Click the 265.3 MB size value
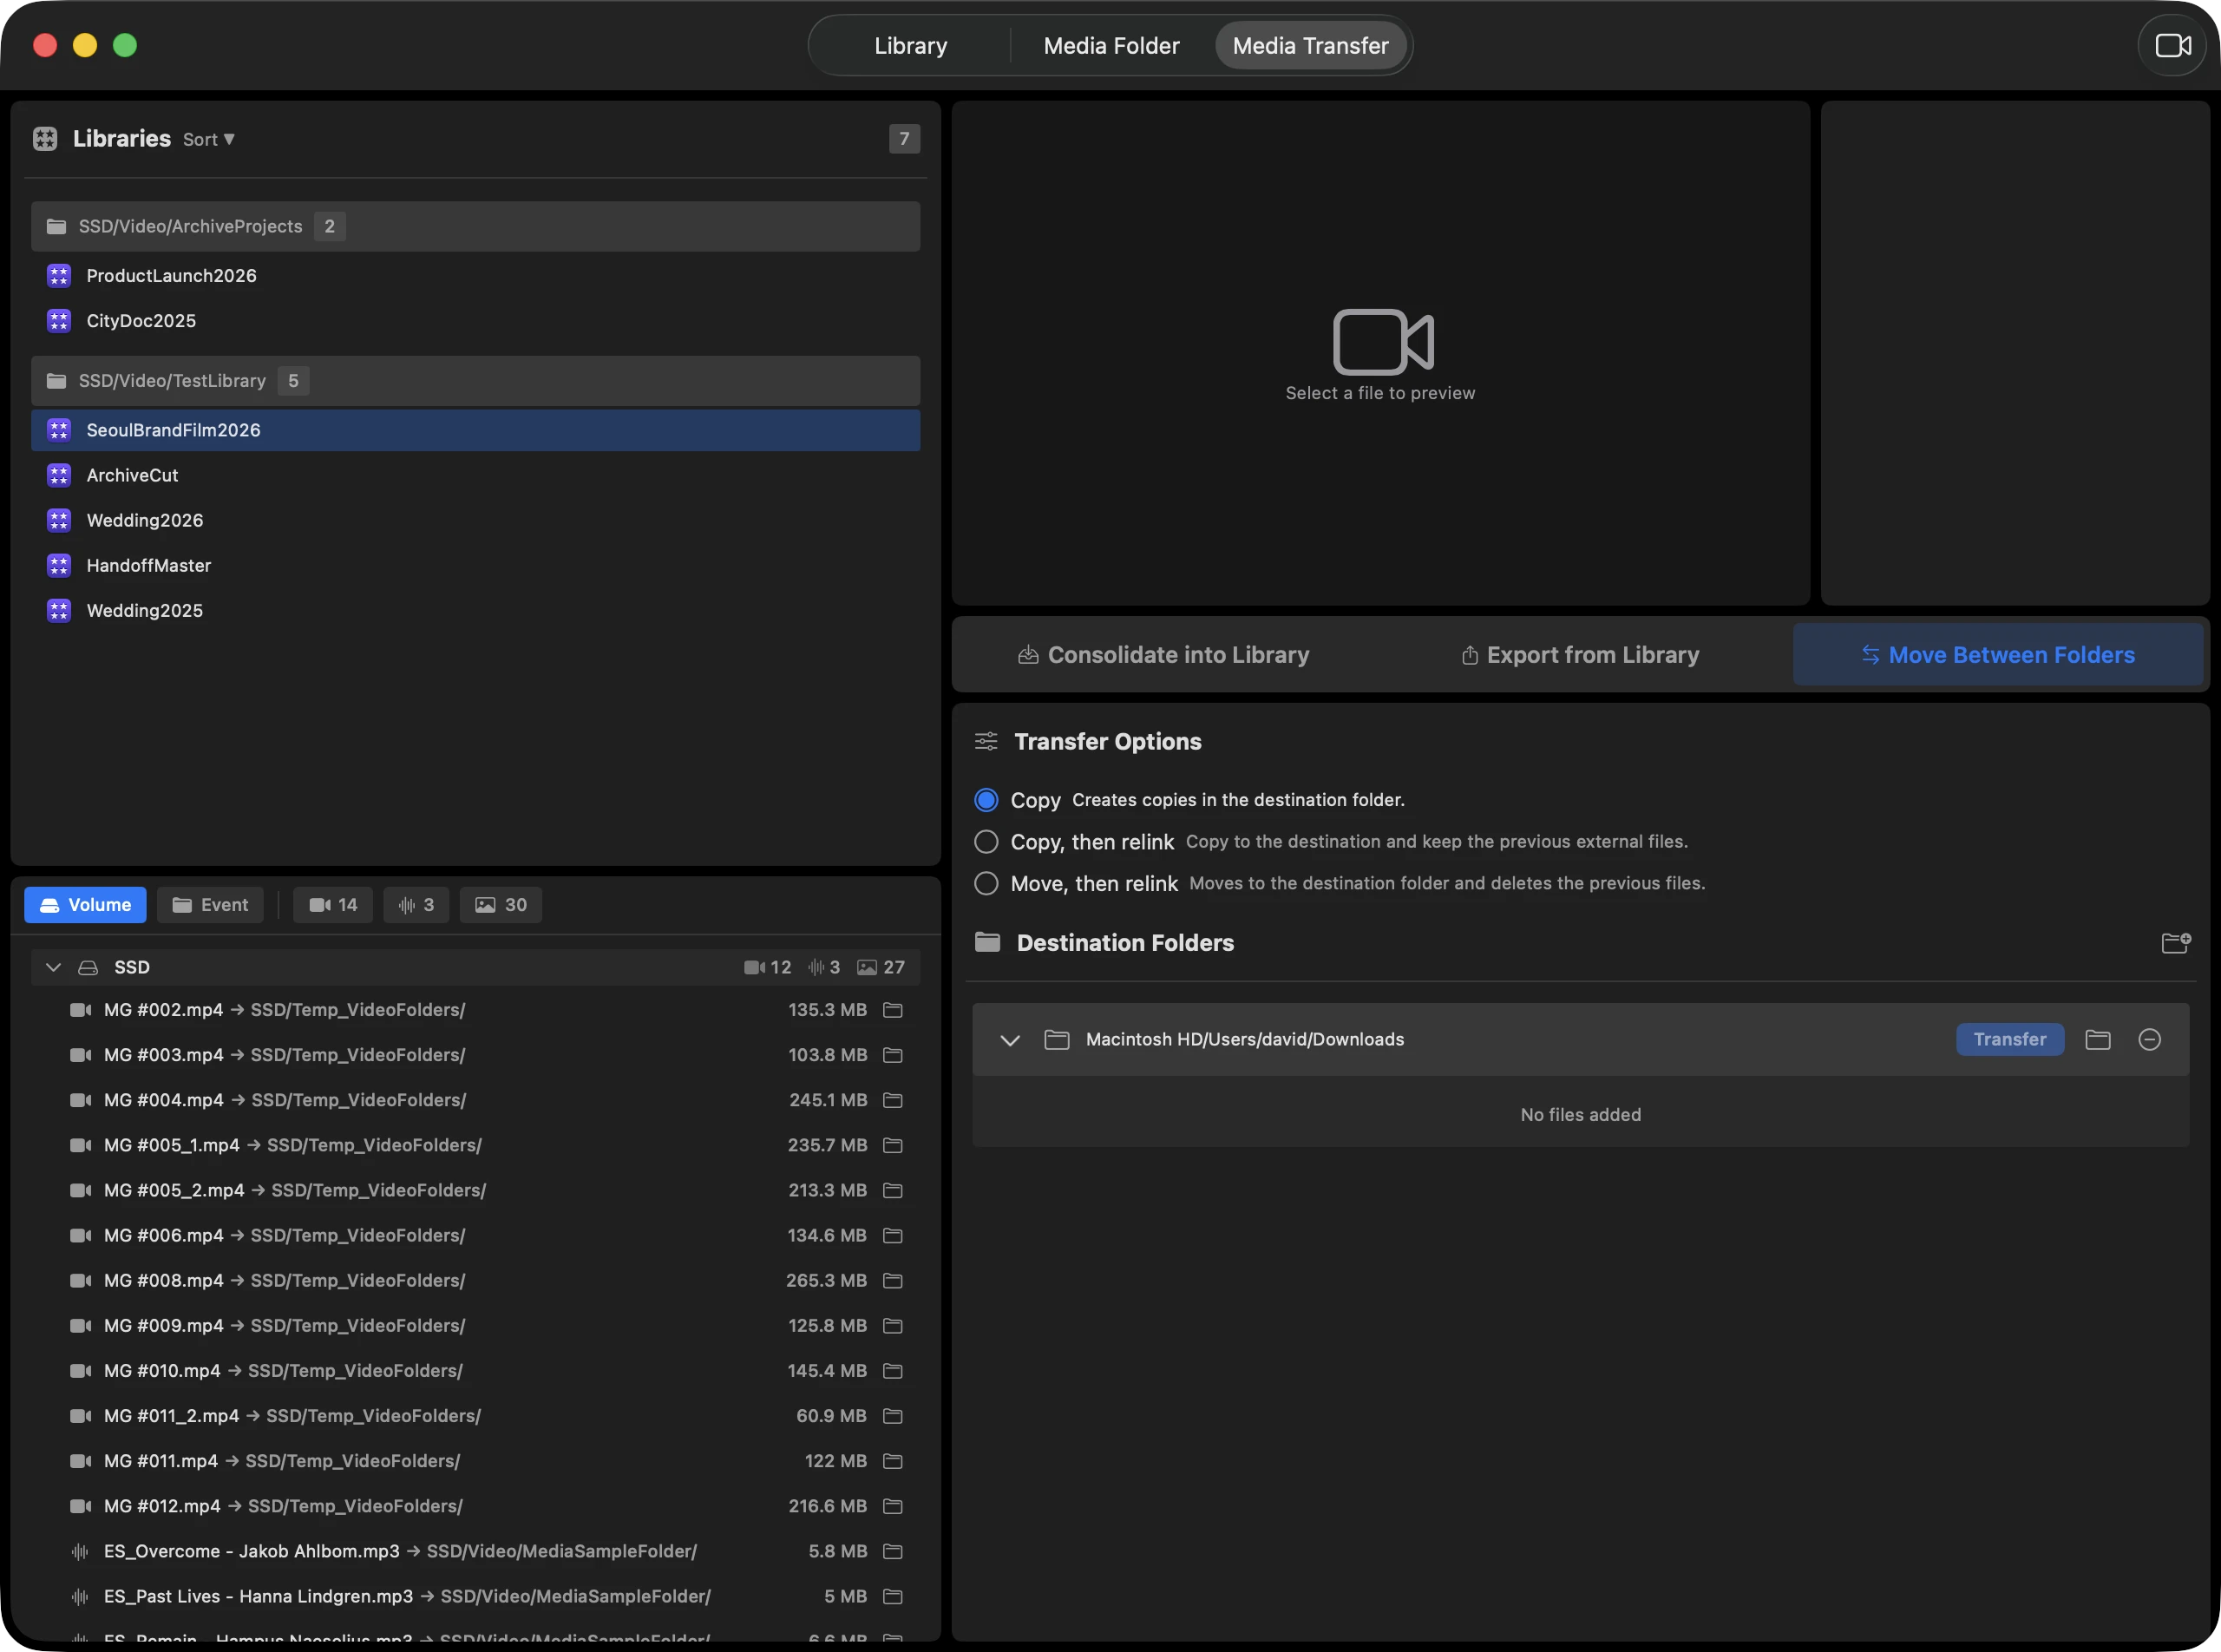 pyautogui.click(x=826, y=1280)
